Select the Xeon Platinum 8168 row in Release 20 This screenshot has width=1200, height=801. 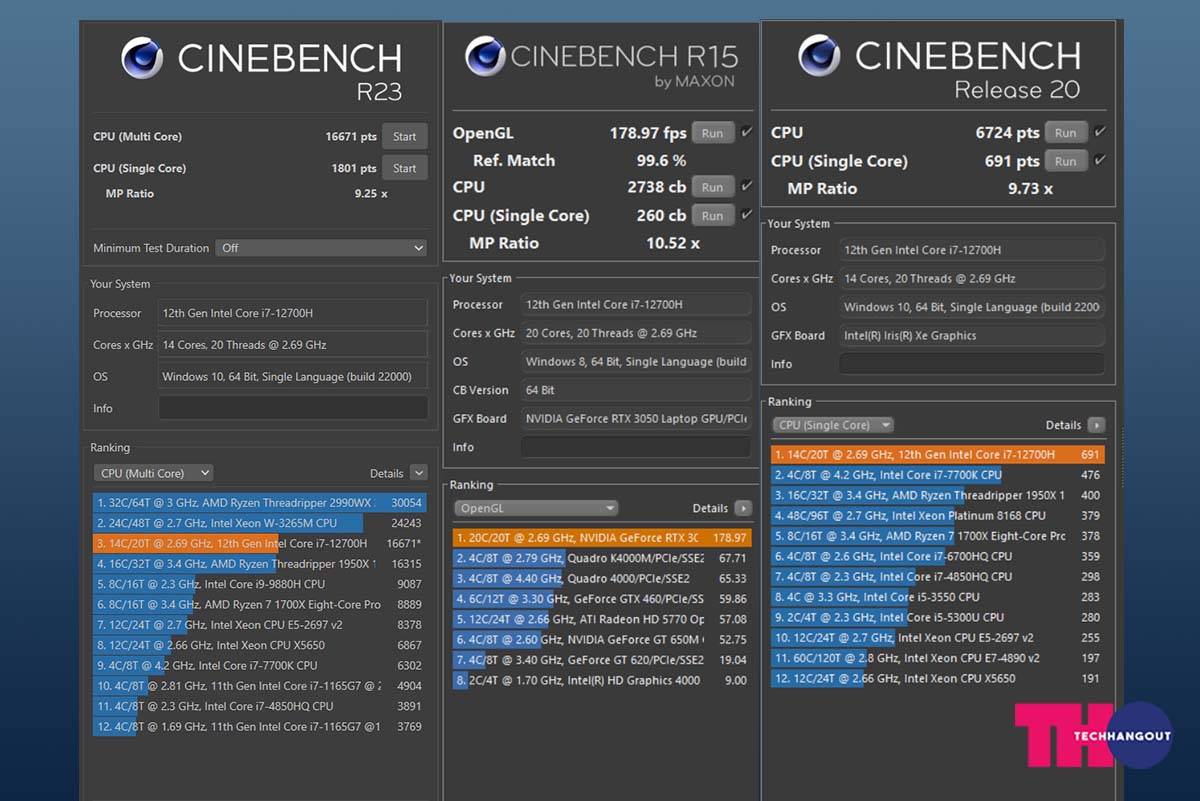coord(938,516)
